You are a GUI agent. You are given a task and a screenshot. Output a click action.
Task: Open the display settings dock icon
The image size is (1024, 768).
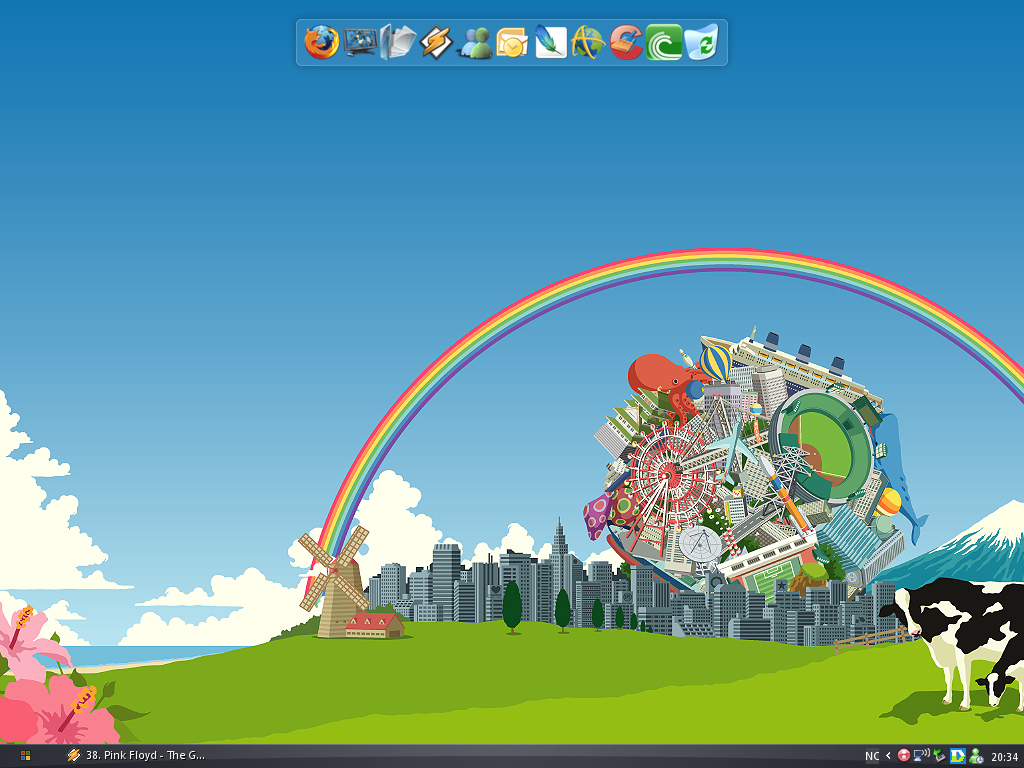(358, 44)
